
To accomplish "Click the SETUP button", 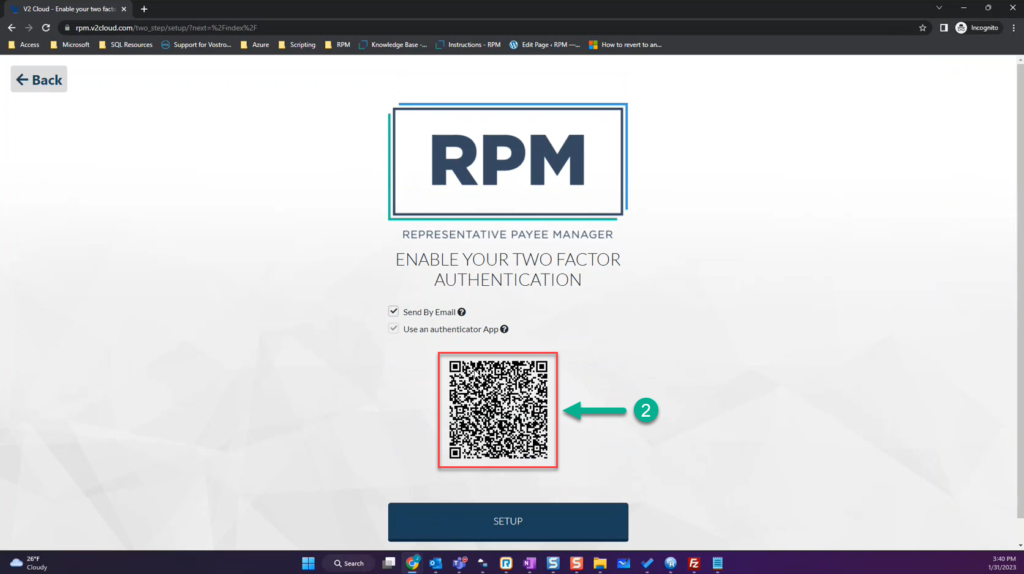I will (507, 521).
